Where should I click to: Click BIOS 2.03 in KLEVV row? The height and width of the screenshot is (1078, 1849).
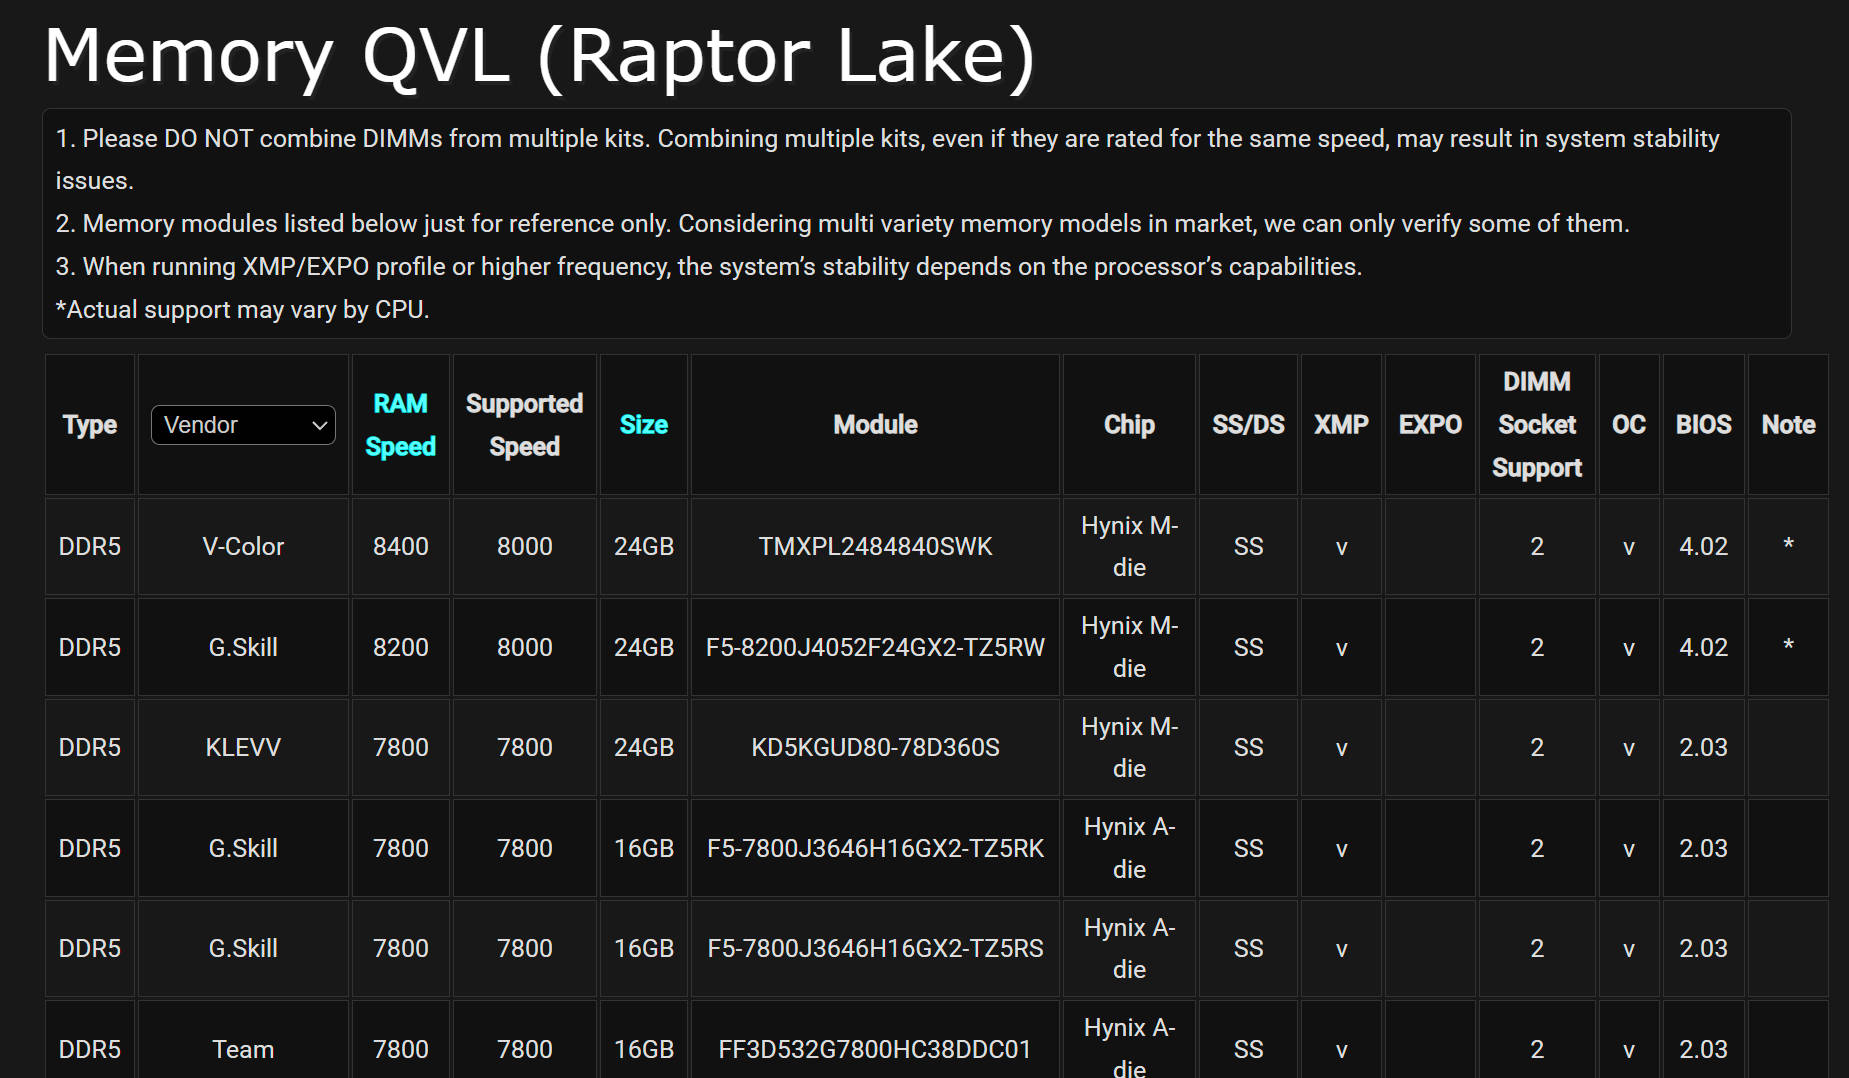tap(1704, 747)
